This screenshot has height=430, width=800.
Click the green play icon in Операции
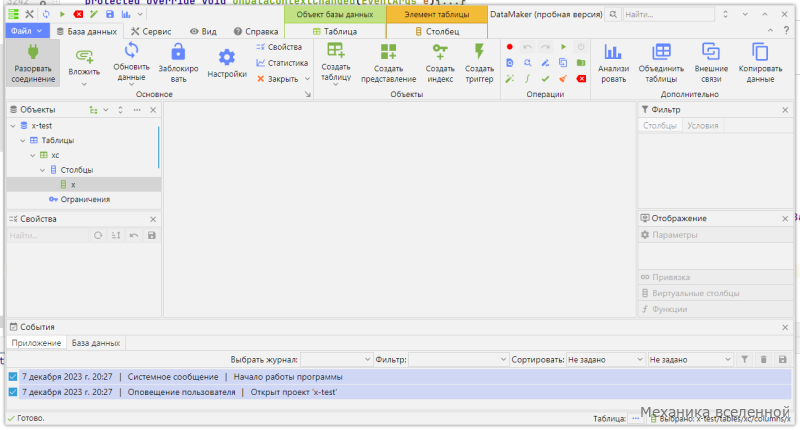[x=563, y=47]
